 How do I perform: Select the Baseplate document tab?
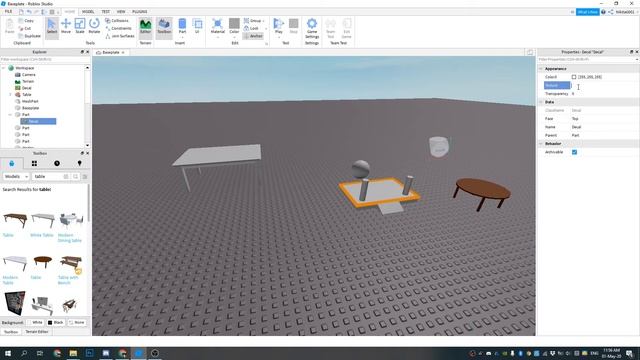pyautogui.click(x=111, y=52)
